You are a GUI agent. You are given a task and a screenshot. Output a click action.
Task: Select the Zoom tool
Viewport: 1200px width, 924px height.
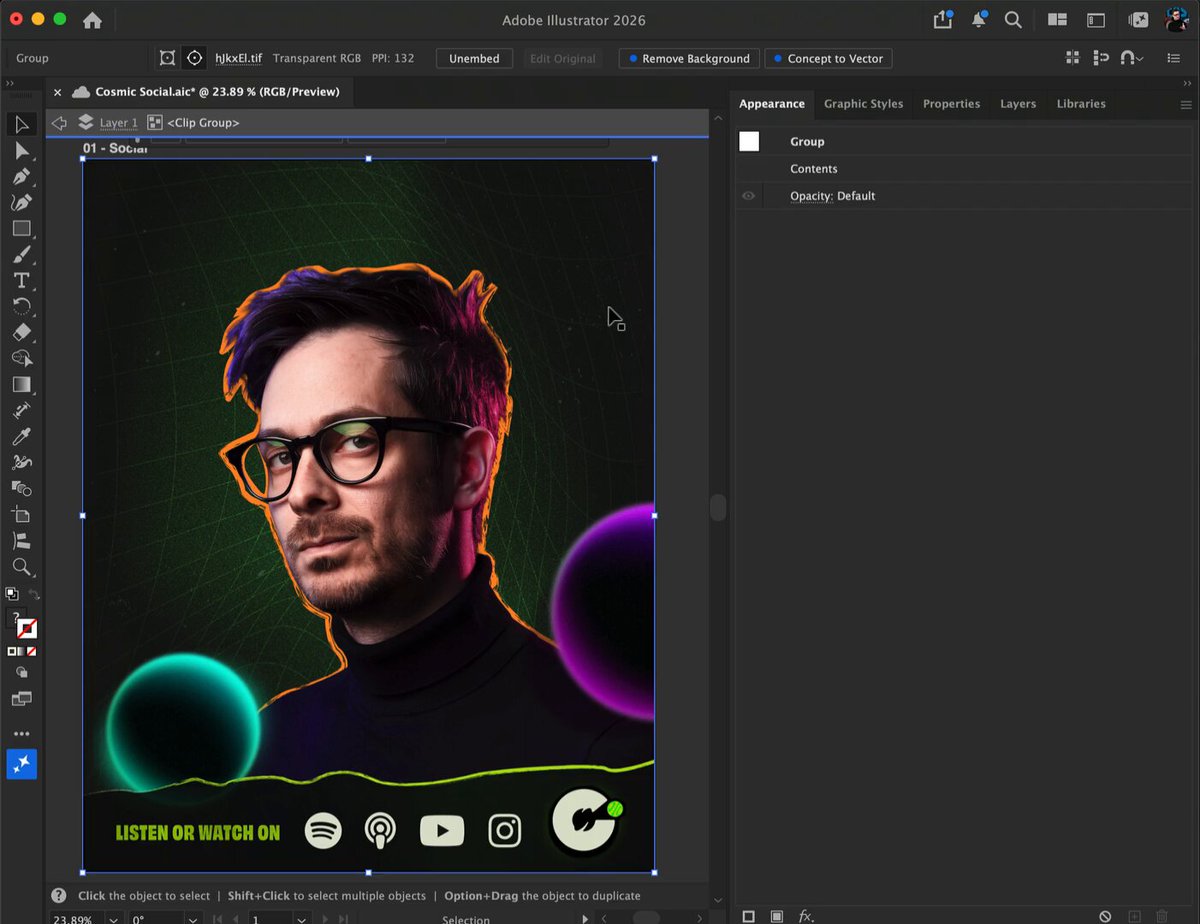pyautogui.click(x=21, y=567)
